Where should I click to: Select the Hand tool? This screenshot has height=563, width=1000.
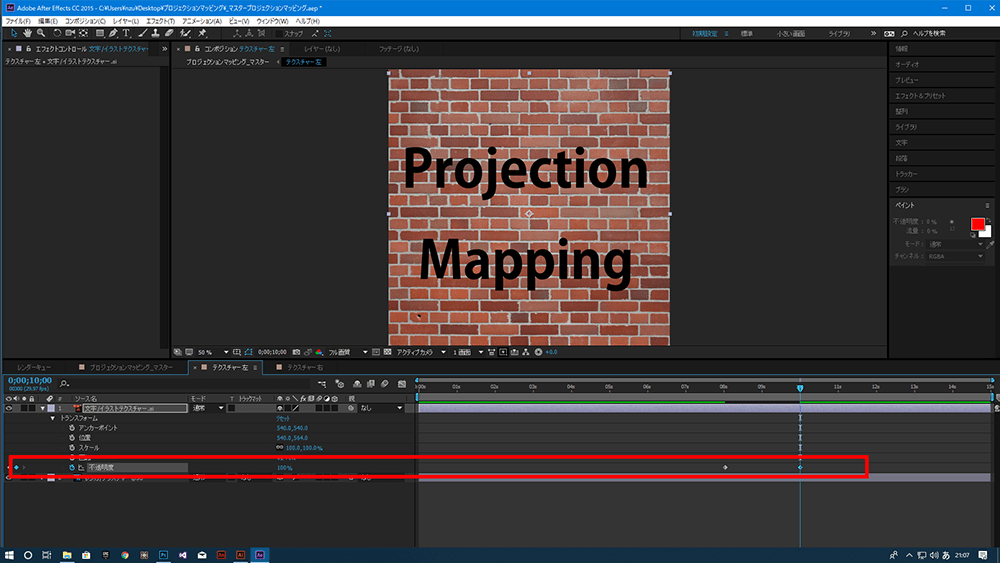point(27,33)
